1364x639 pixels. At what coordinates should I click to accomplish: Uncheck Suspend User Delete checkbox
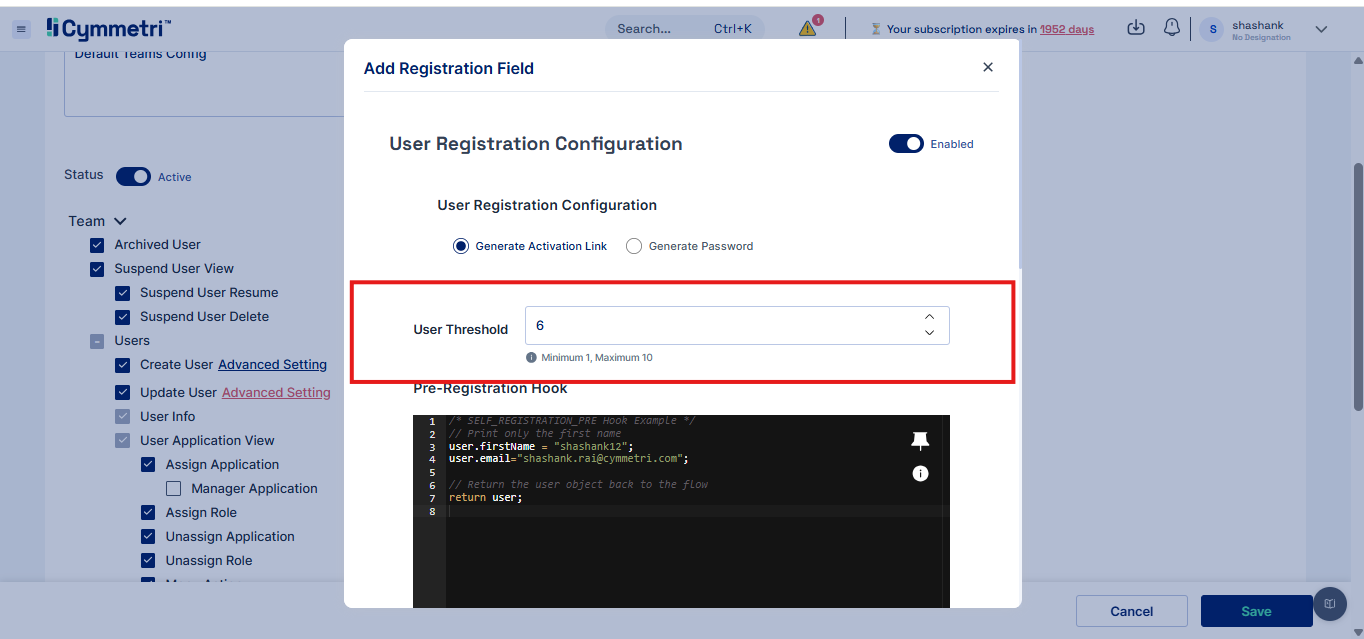(x=122, y=317)
